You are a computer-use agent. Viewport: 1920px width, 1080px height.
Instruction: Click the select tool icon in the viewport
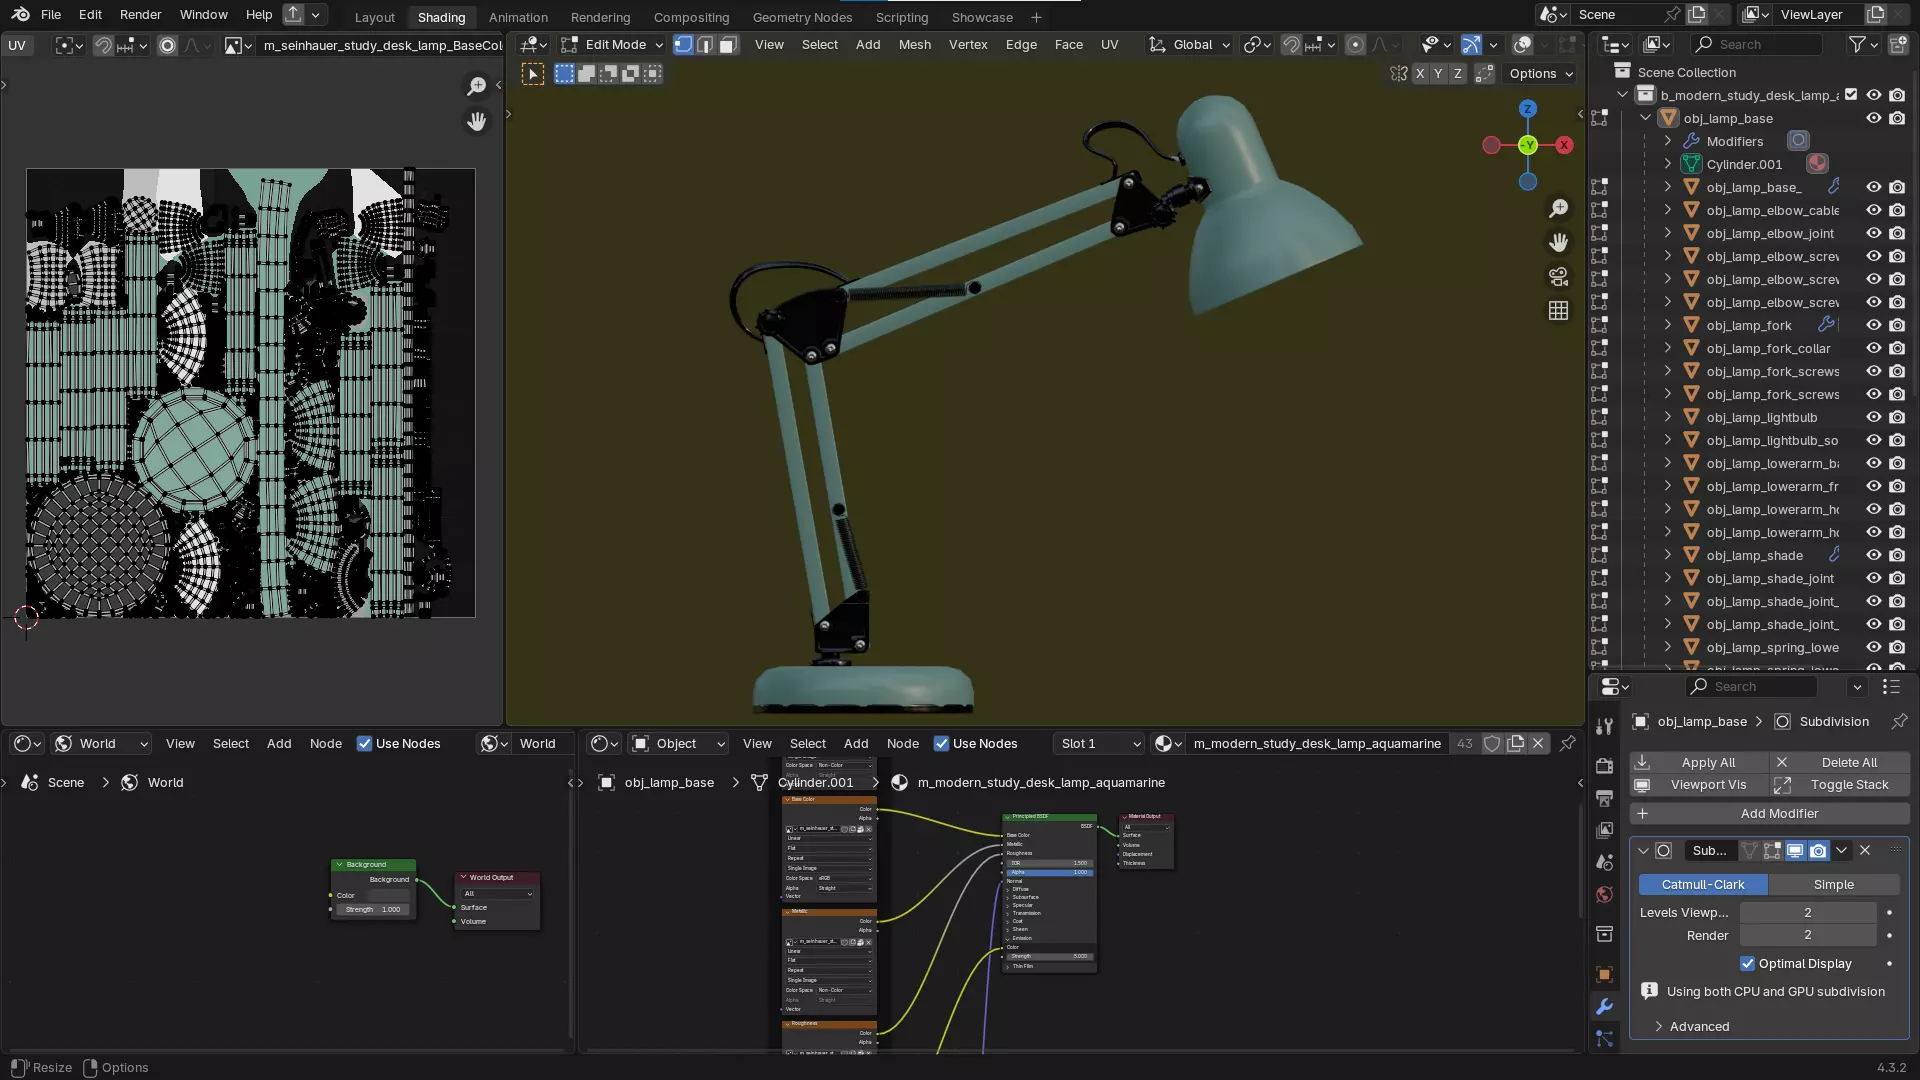(x=533, y=74)
